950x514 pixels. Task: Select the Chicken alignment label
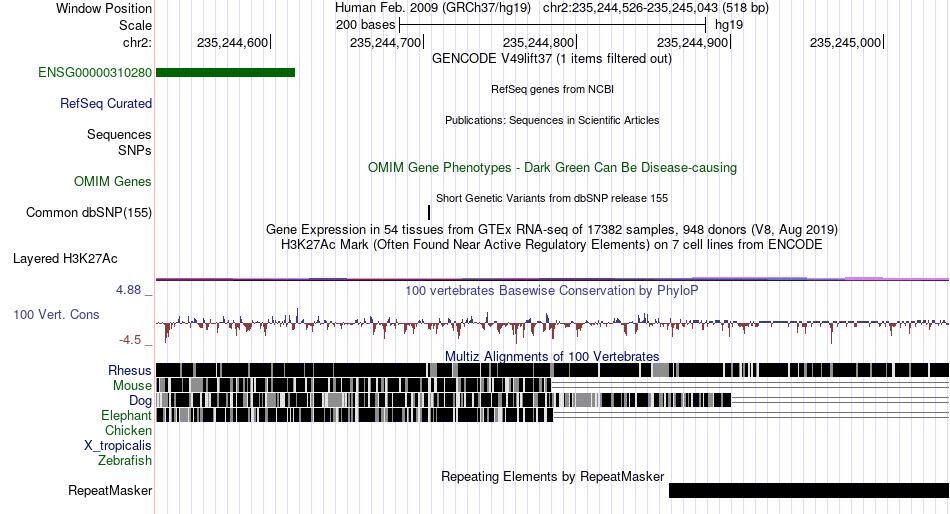pos(128,430)
